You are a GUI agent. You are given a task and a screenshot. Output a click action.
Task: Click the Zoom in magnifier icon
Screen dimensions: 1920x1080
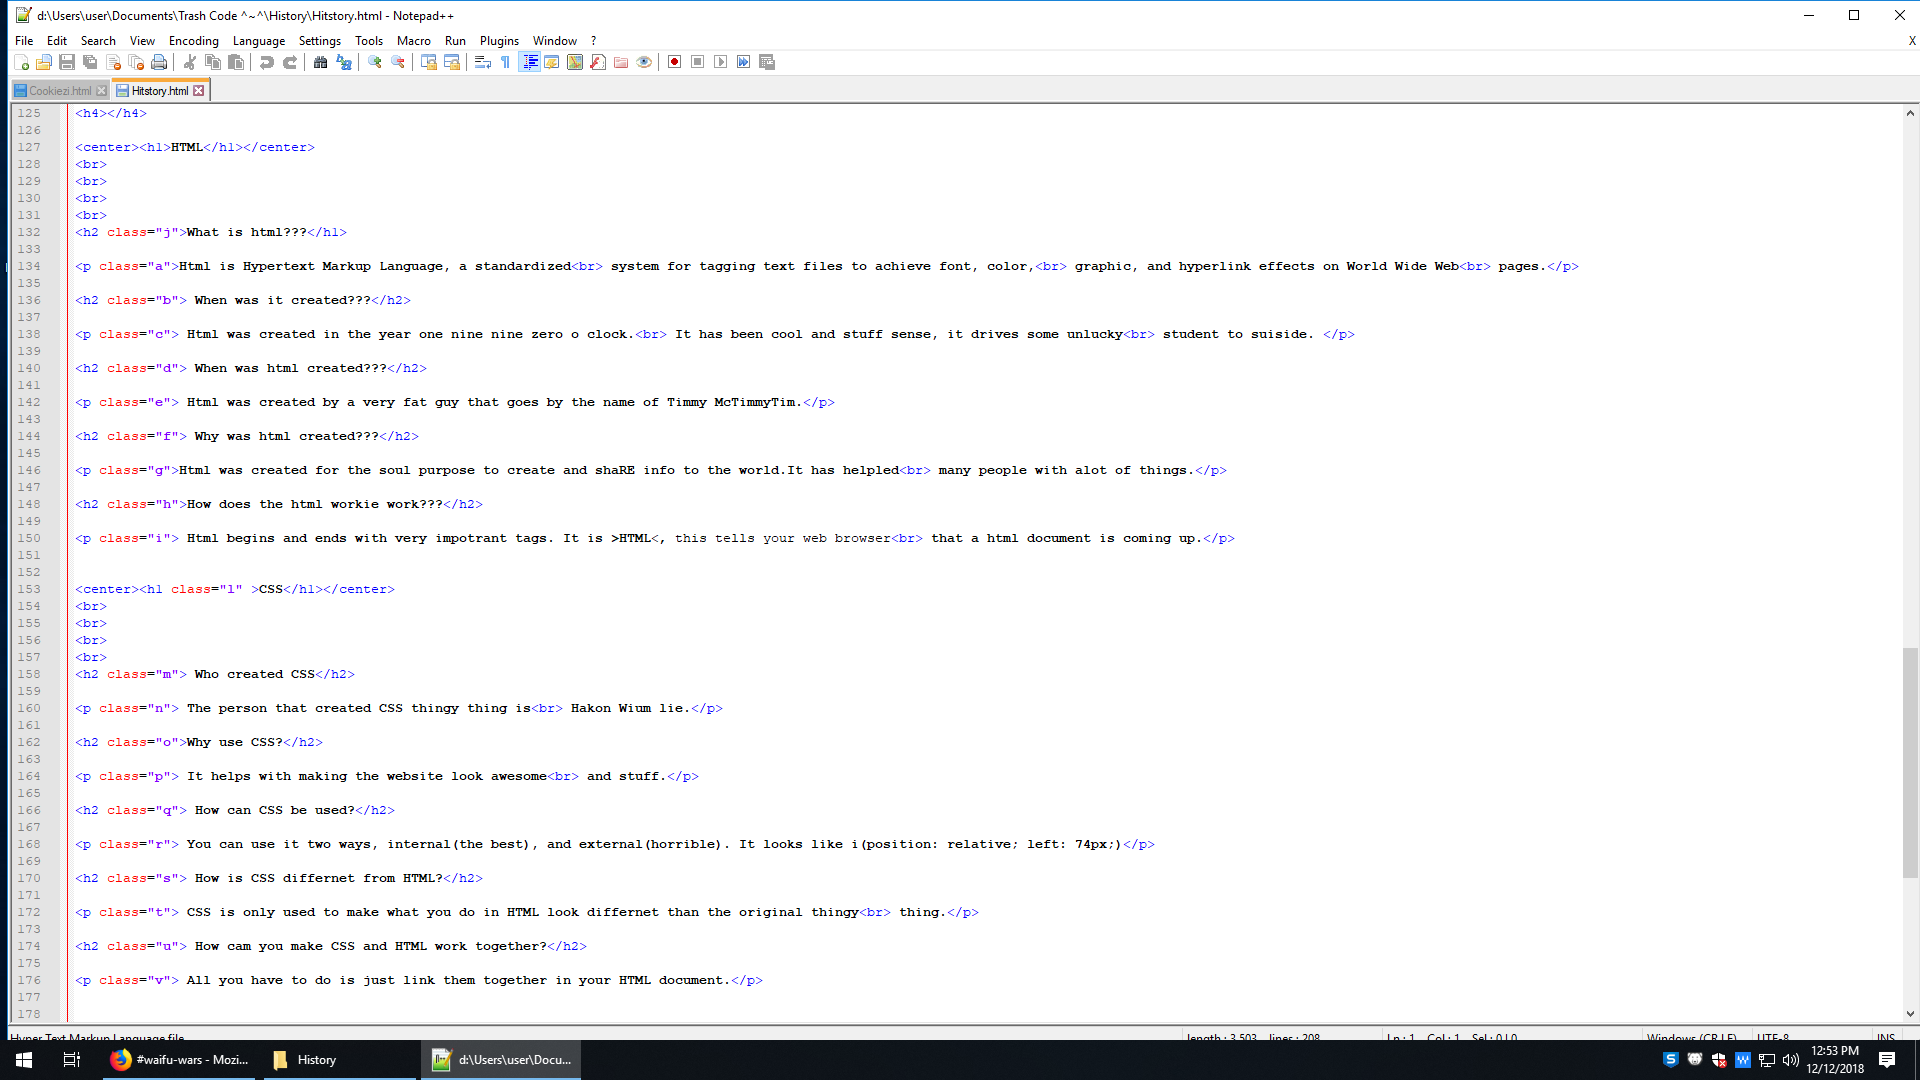375,62
